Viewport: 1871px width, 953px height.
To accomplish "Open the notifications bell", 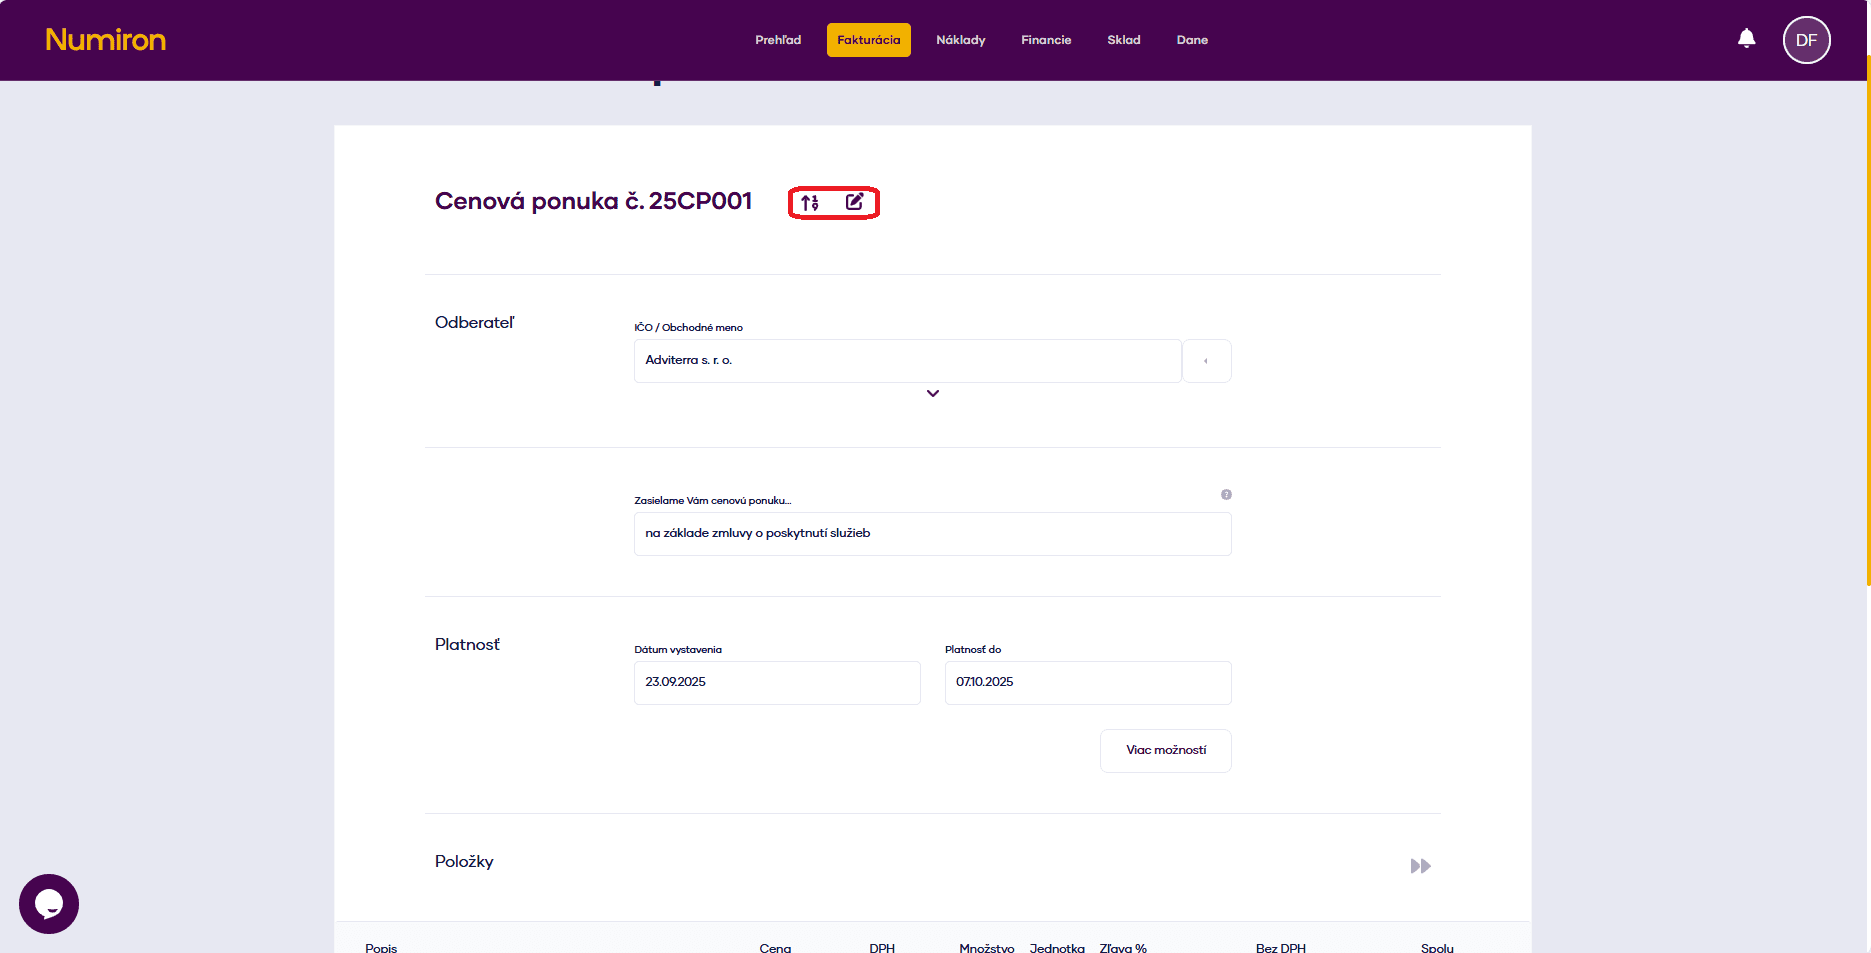I will click(x=1746, y=39).
